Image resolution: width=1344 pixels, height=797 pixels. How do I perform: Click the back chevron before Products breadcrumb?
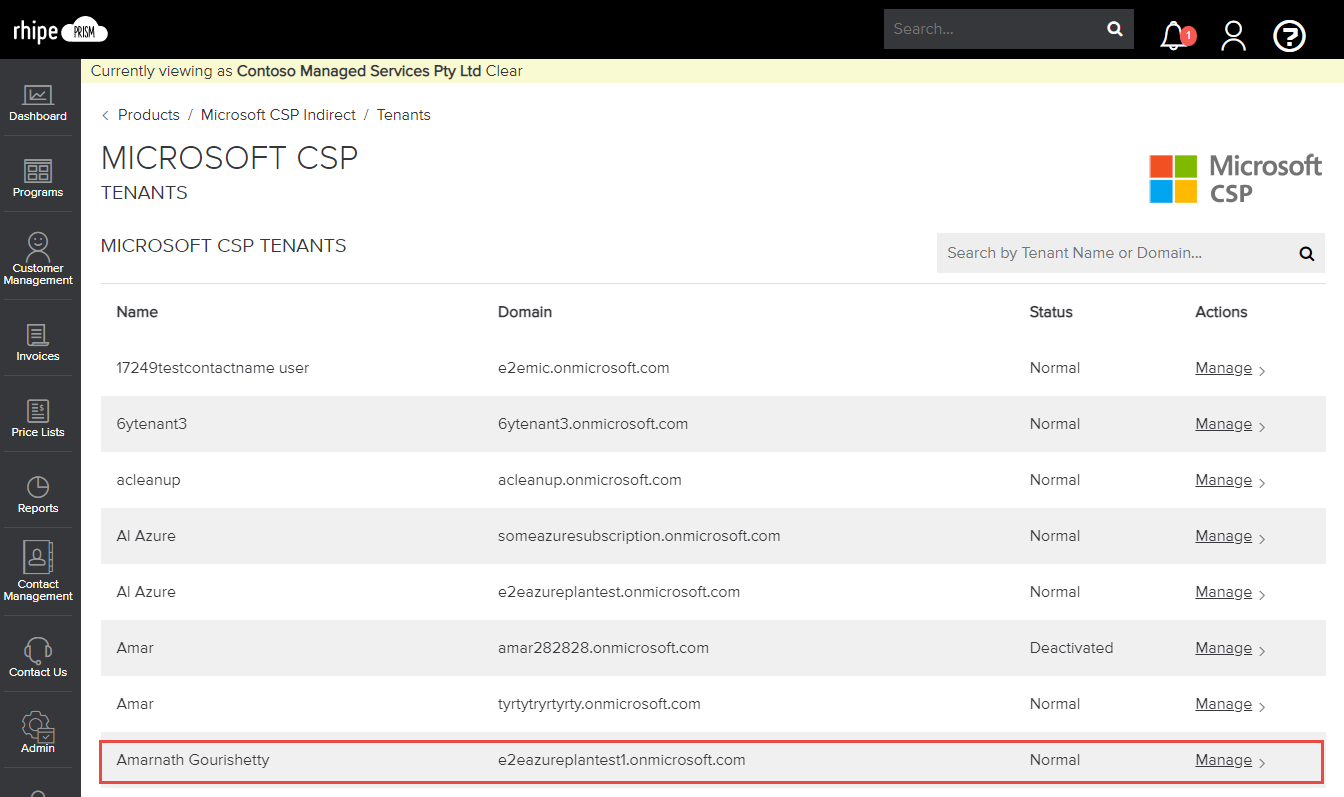click(105, 114)
